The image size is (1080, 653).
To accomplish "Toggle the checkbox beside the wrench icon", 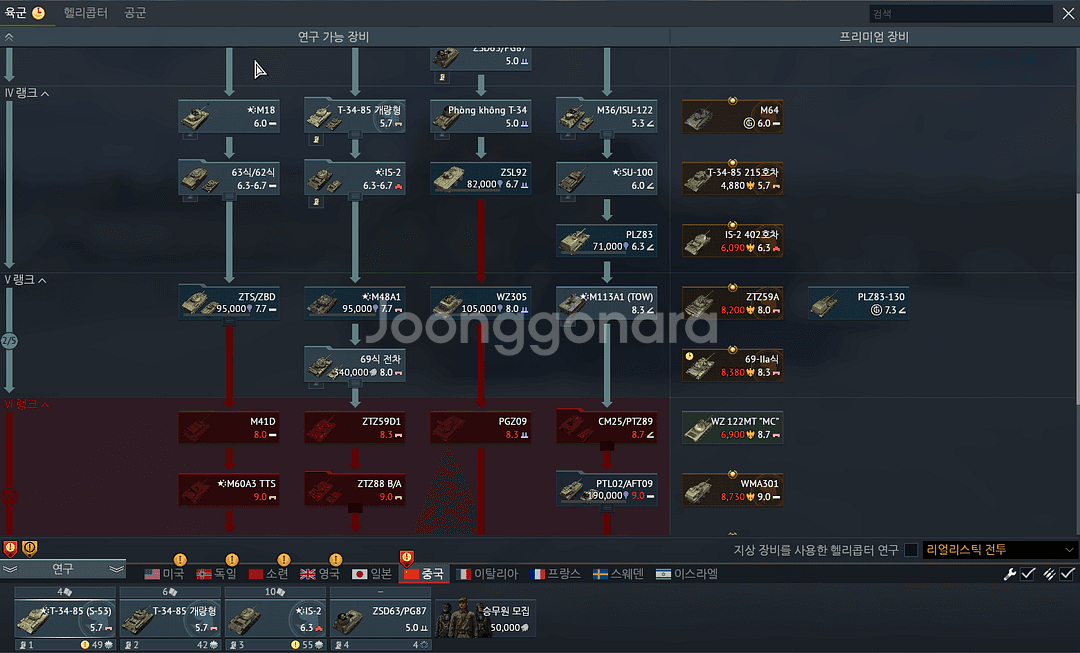I will point(1028,574).
